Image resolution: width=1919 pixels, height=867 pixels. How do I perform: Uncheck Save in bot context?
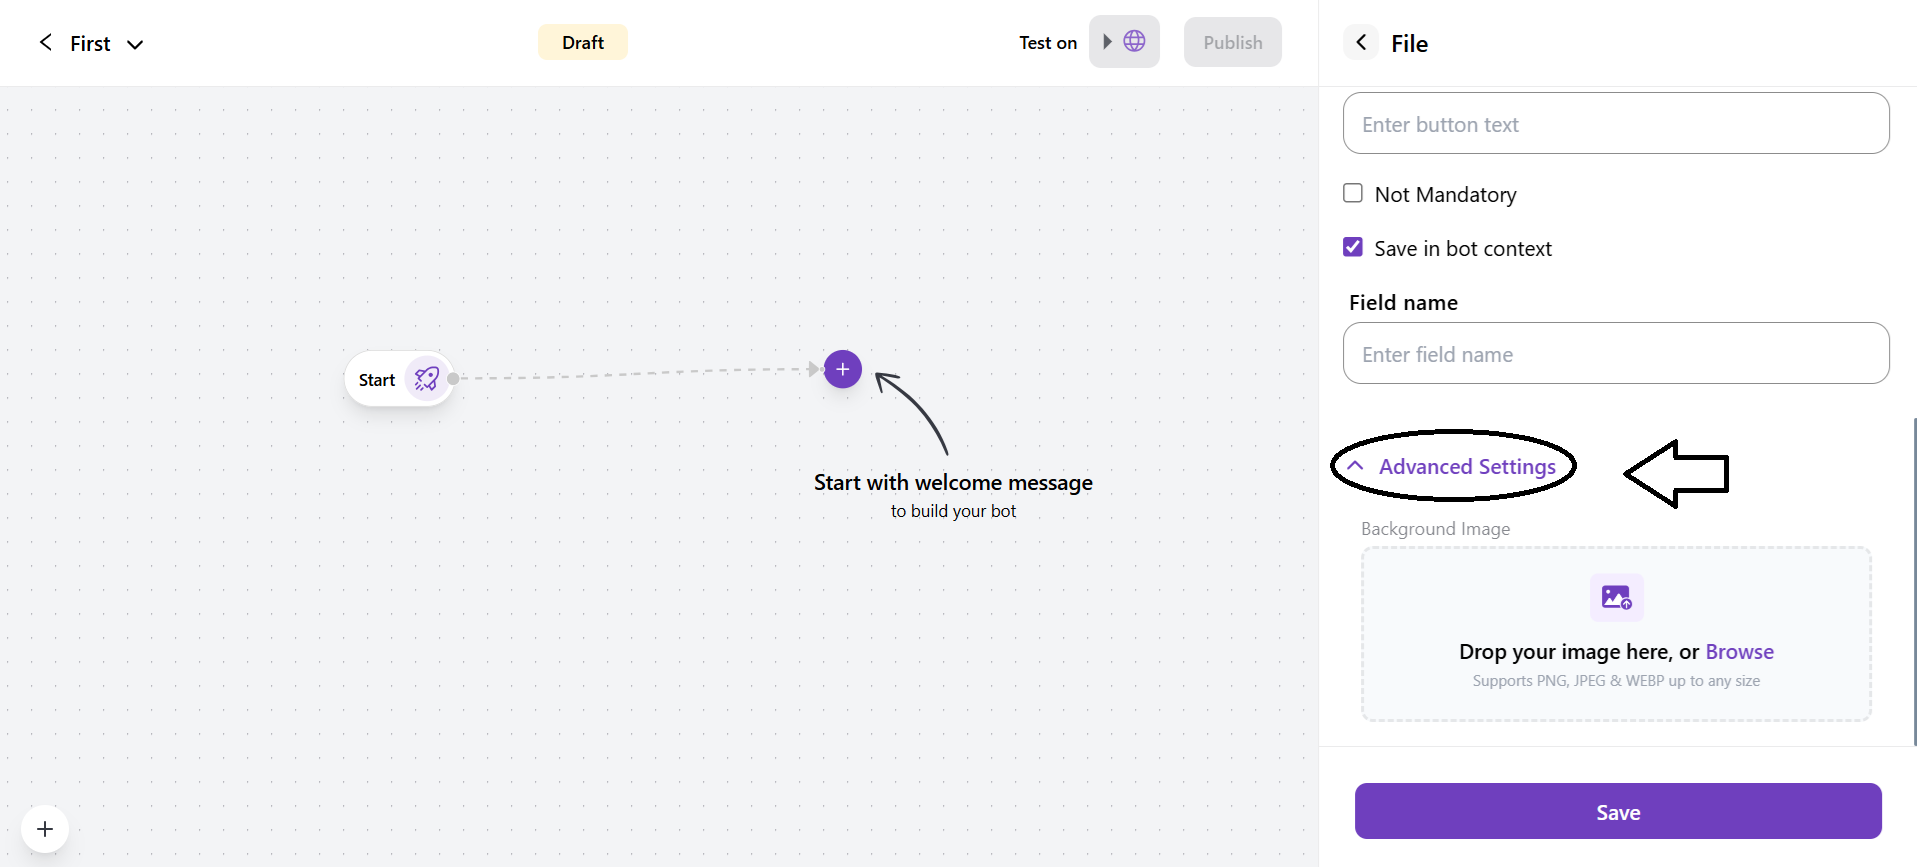[1353, 247]
